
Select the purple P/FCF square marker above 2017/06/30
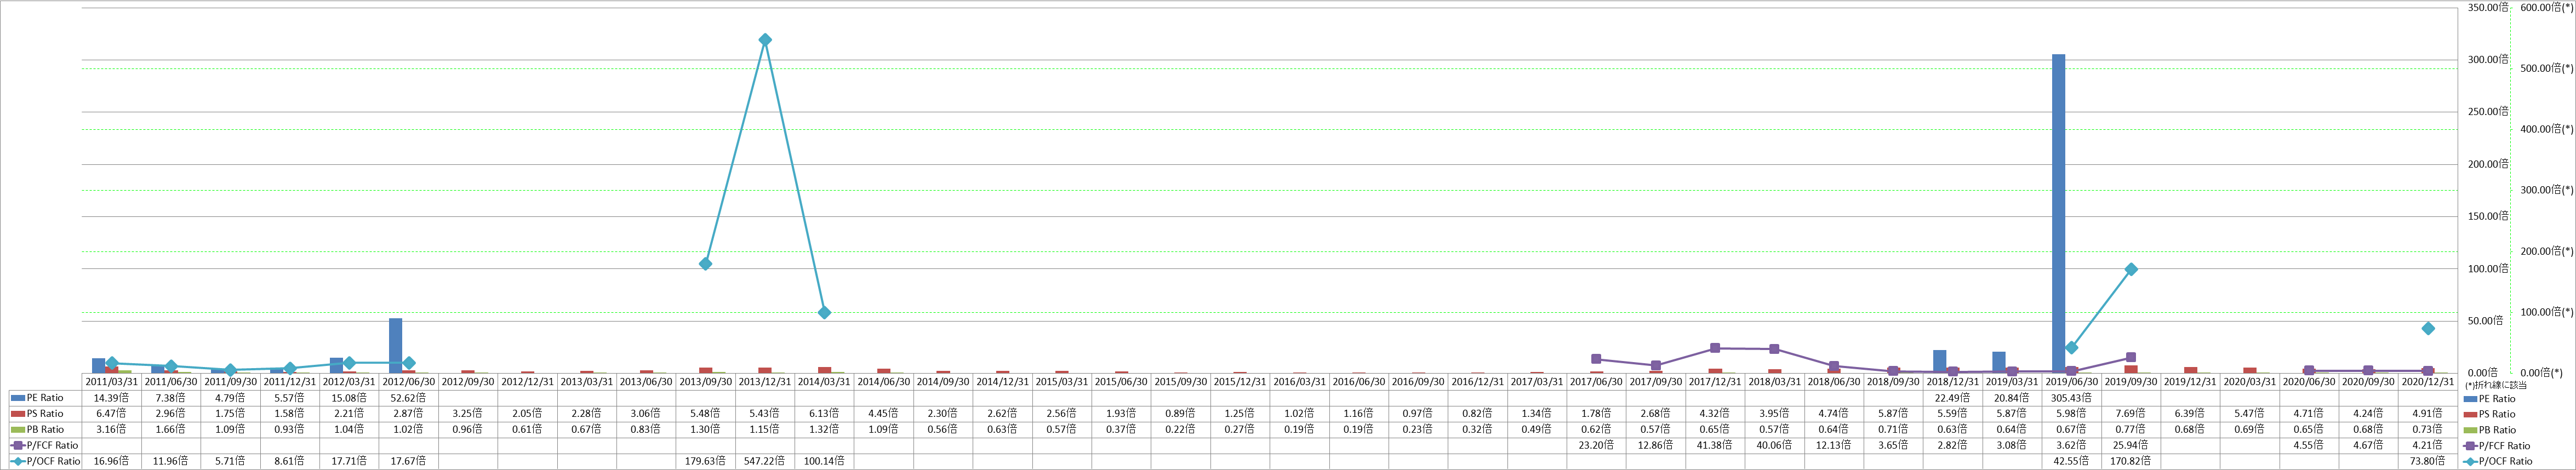pos(1596,359)
